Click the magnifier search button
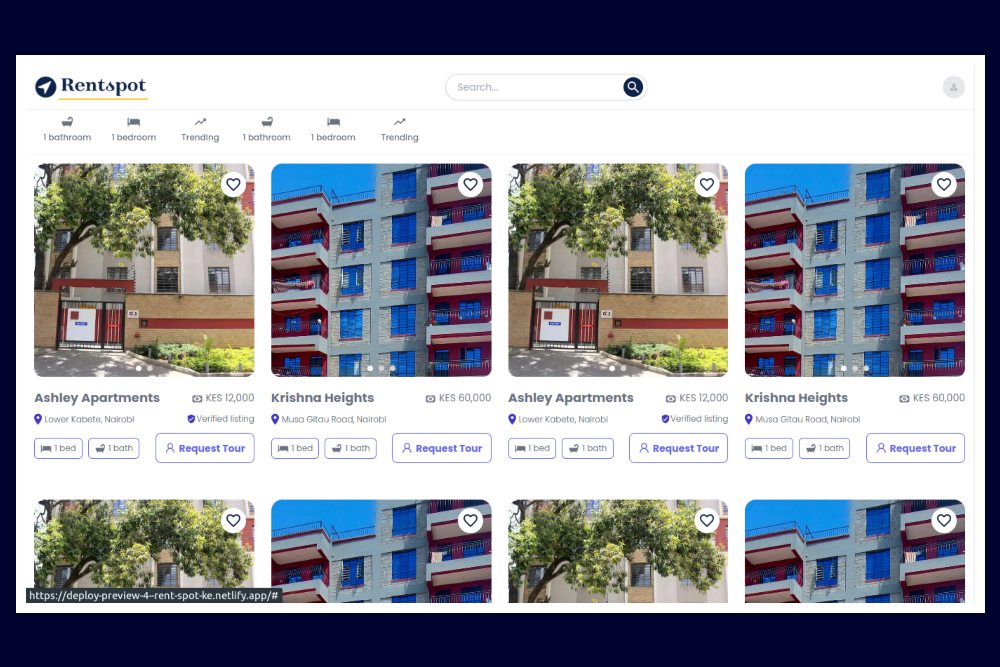1000x667 pixels. (633, 87)
